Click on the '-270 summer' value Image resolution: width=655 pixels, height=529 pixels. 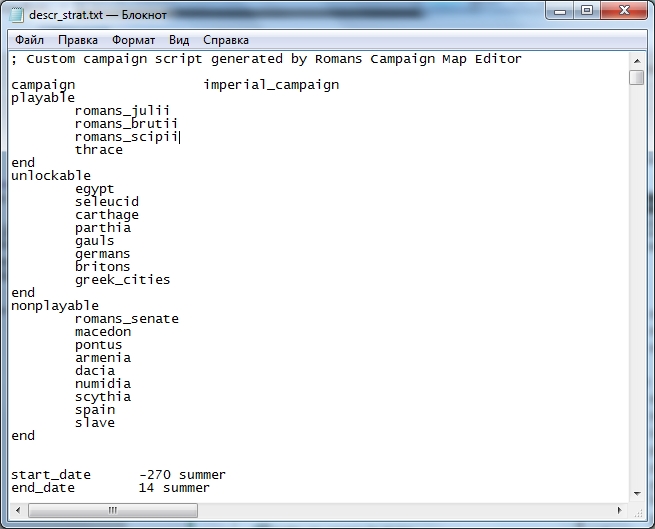(x=183, y=475)
